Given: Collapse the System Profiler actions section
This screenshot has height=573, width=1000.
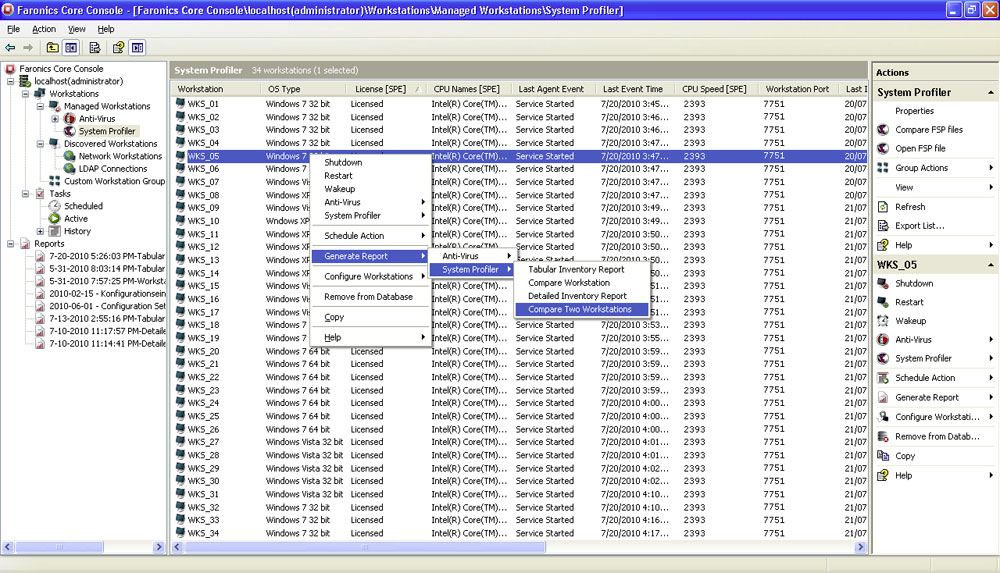Looking at the screenshot, I should (x=990, y=93).
